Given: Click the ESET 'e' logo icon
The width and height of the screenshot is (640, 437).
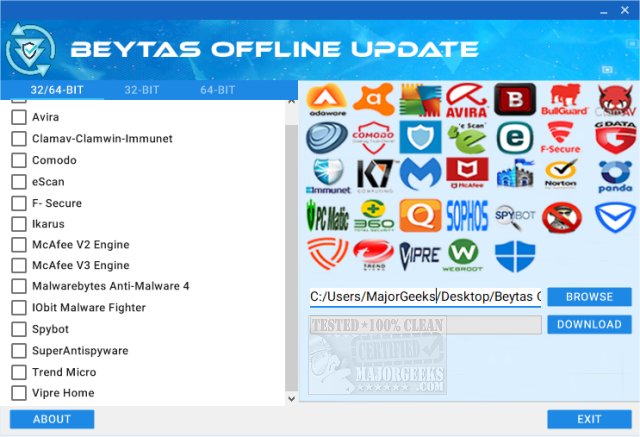Looking at the screenshot, I should tap(515, 138).
